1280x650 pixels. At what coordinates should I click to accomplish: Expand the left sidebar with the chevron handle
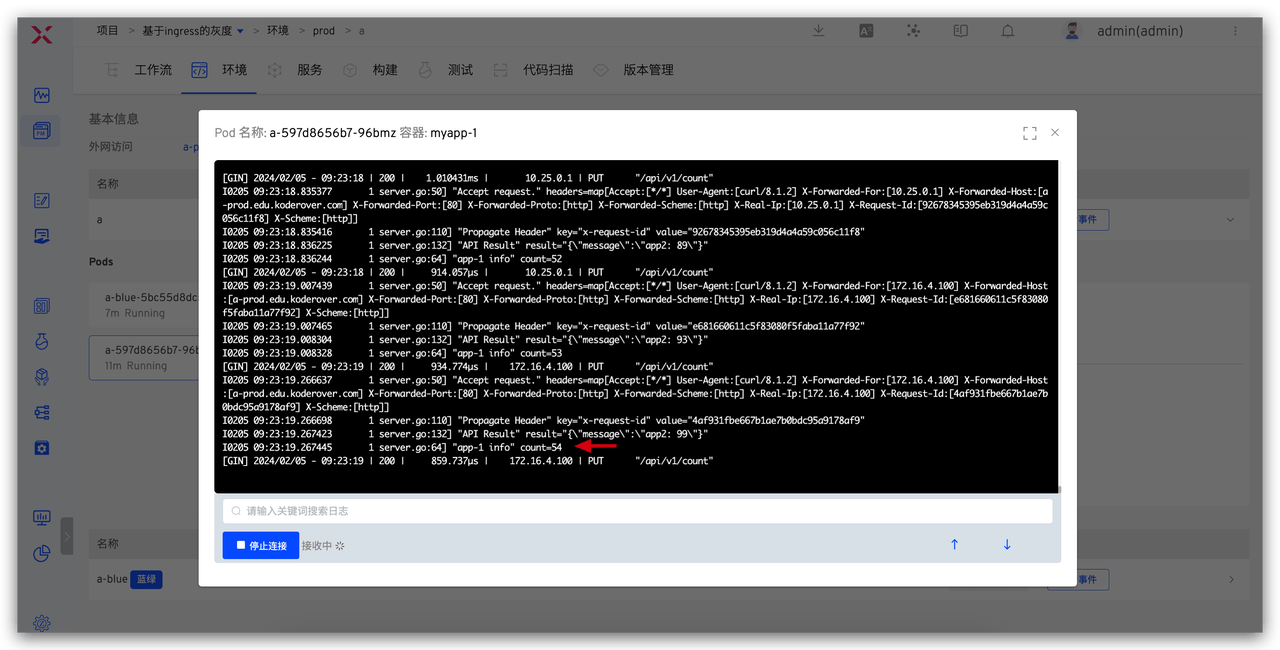tap(67, 537)
